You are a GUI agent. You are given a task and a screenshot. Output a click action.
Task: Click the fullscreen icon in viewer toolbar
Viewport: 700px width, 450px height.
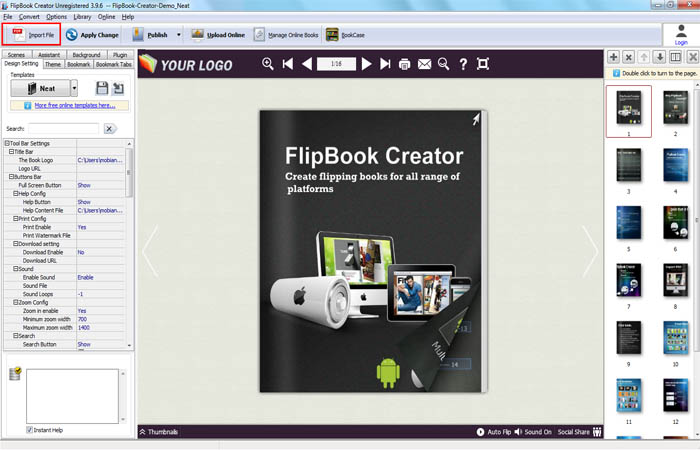click(x=483, y=64)
